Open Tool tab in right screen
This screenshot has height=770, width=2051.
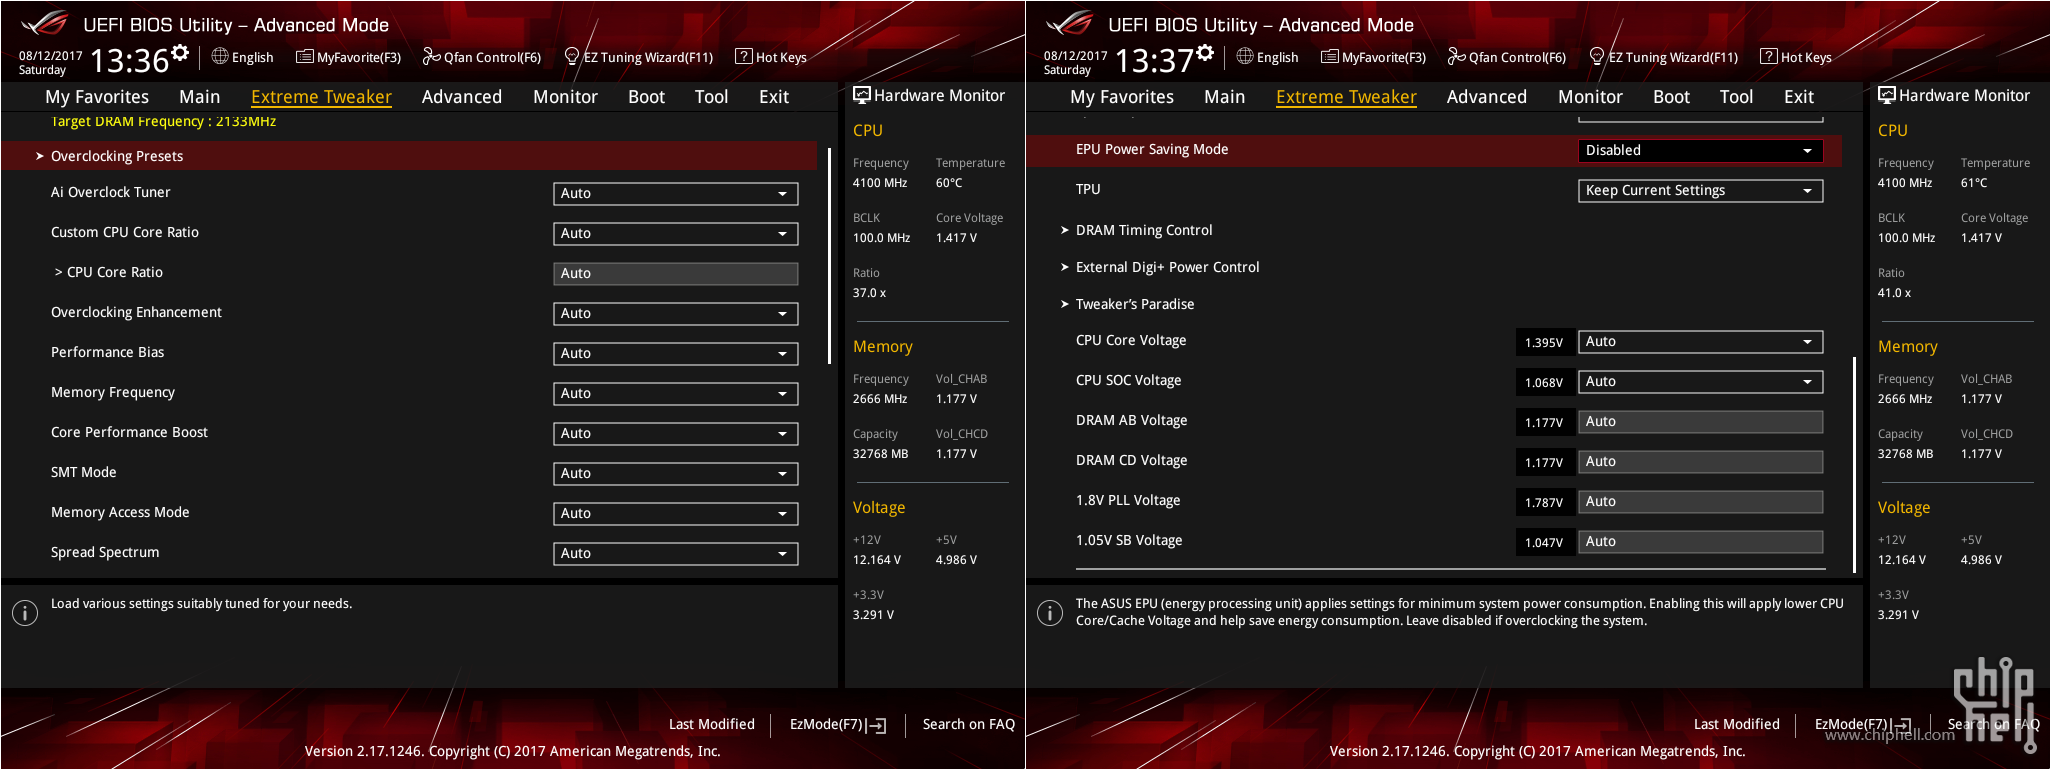click(1736, 97)
